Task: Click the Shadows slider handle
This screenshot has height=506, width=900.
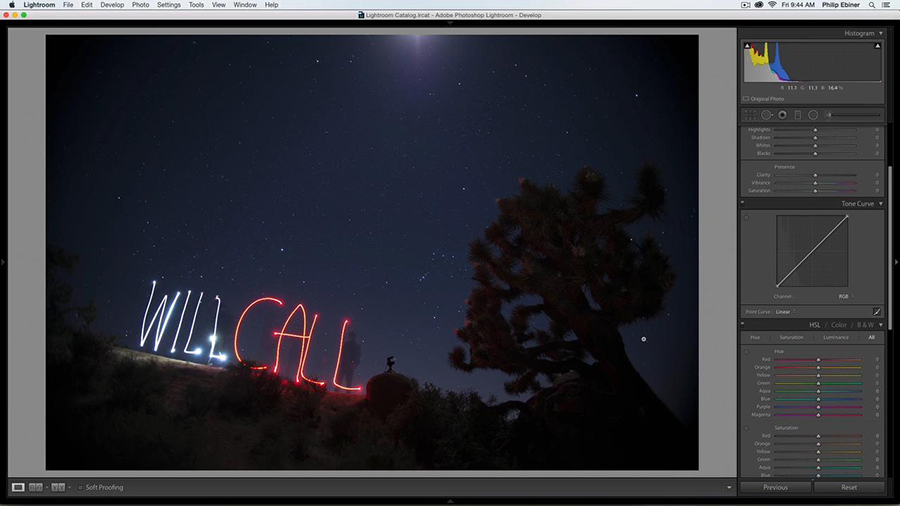Action: click(x=815, y=138)
